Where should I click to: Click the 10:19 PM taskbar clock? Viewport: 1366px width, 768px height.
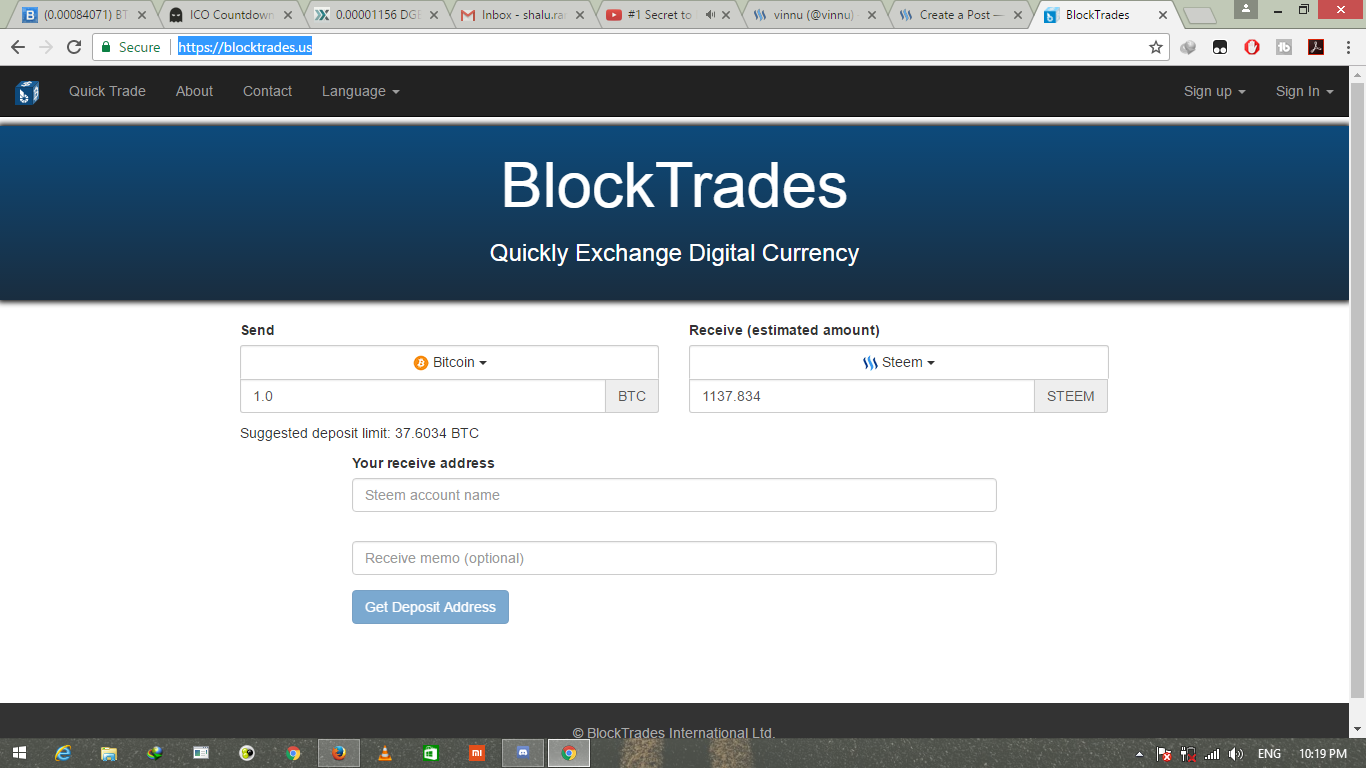click(1322, 754)
